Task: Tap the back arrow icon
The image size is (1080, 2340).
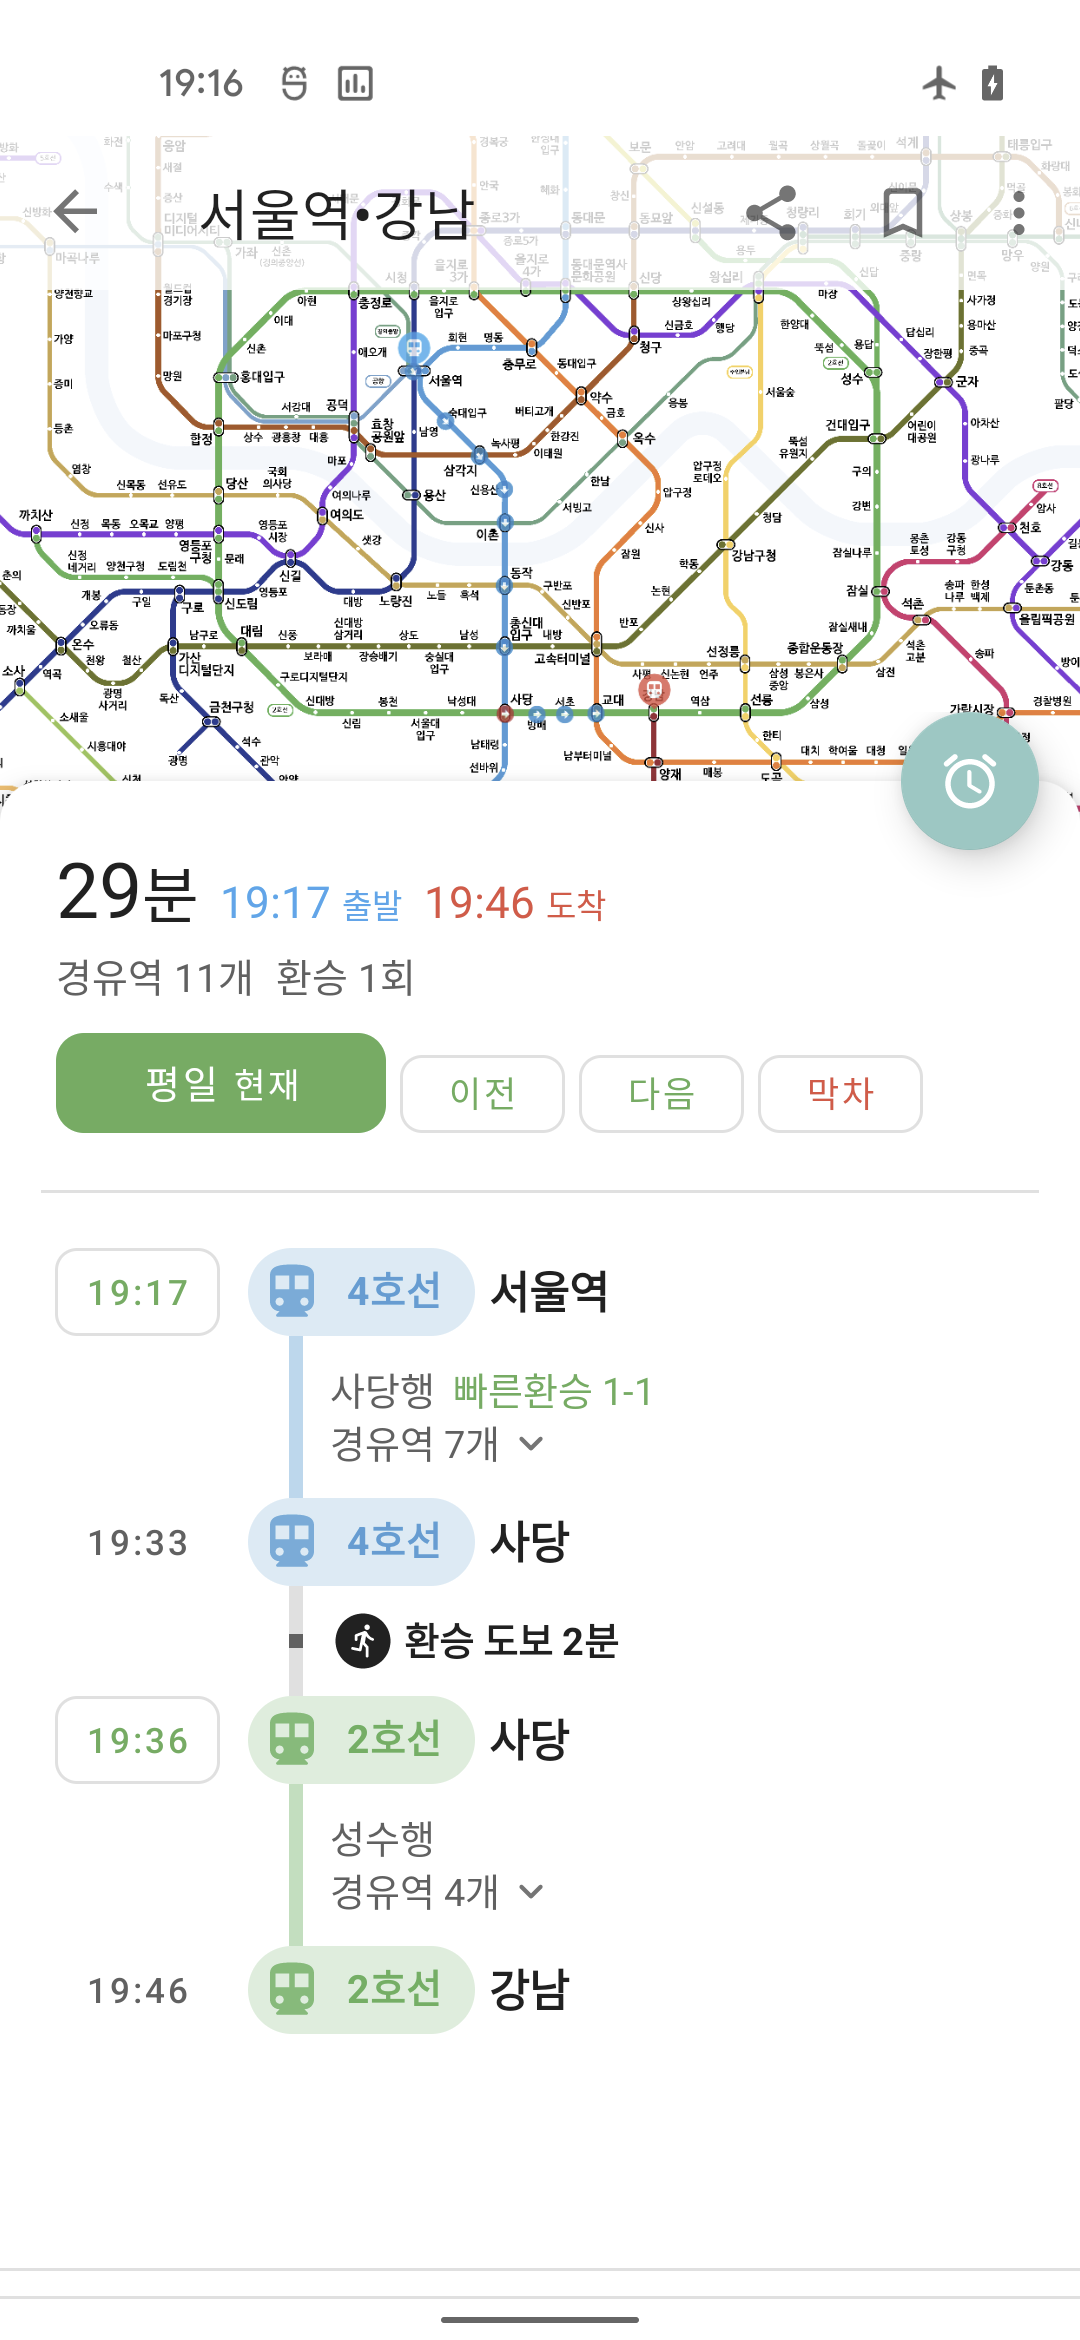Action: [x=76, y=211]
